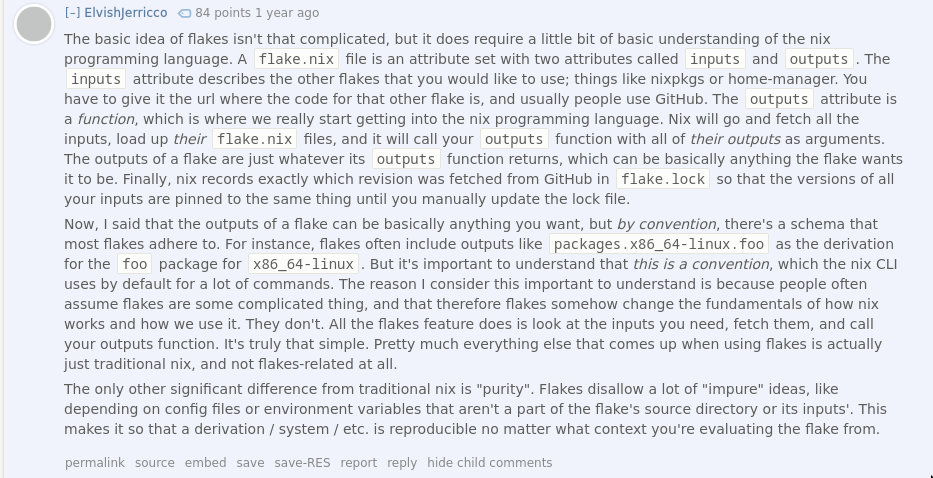Click the standalone 'foo' code snippet

point(134,264)
